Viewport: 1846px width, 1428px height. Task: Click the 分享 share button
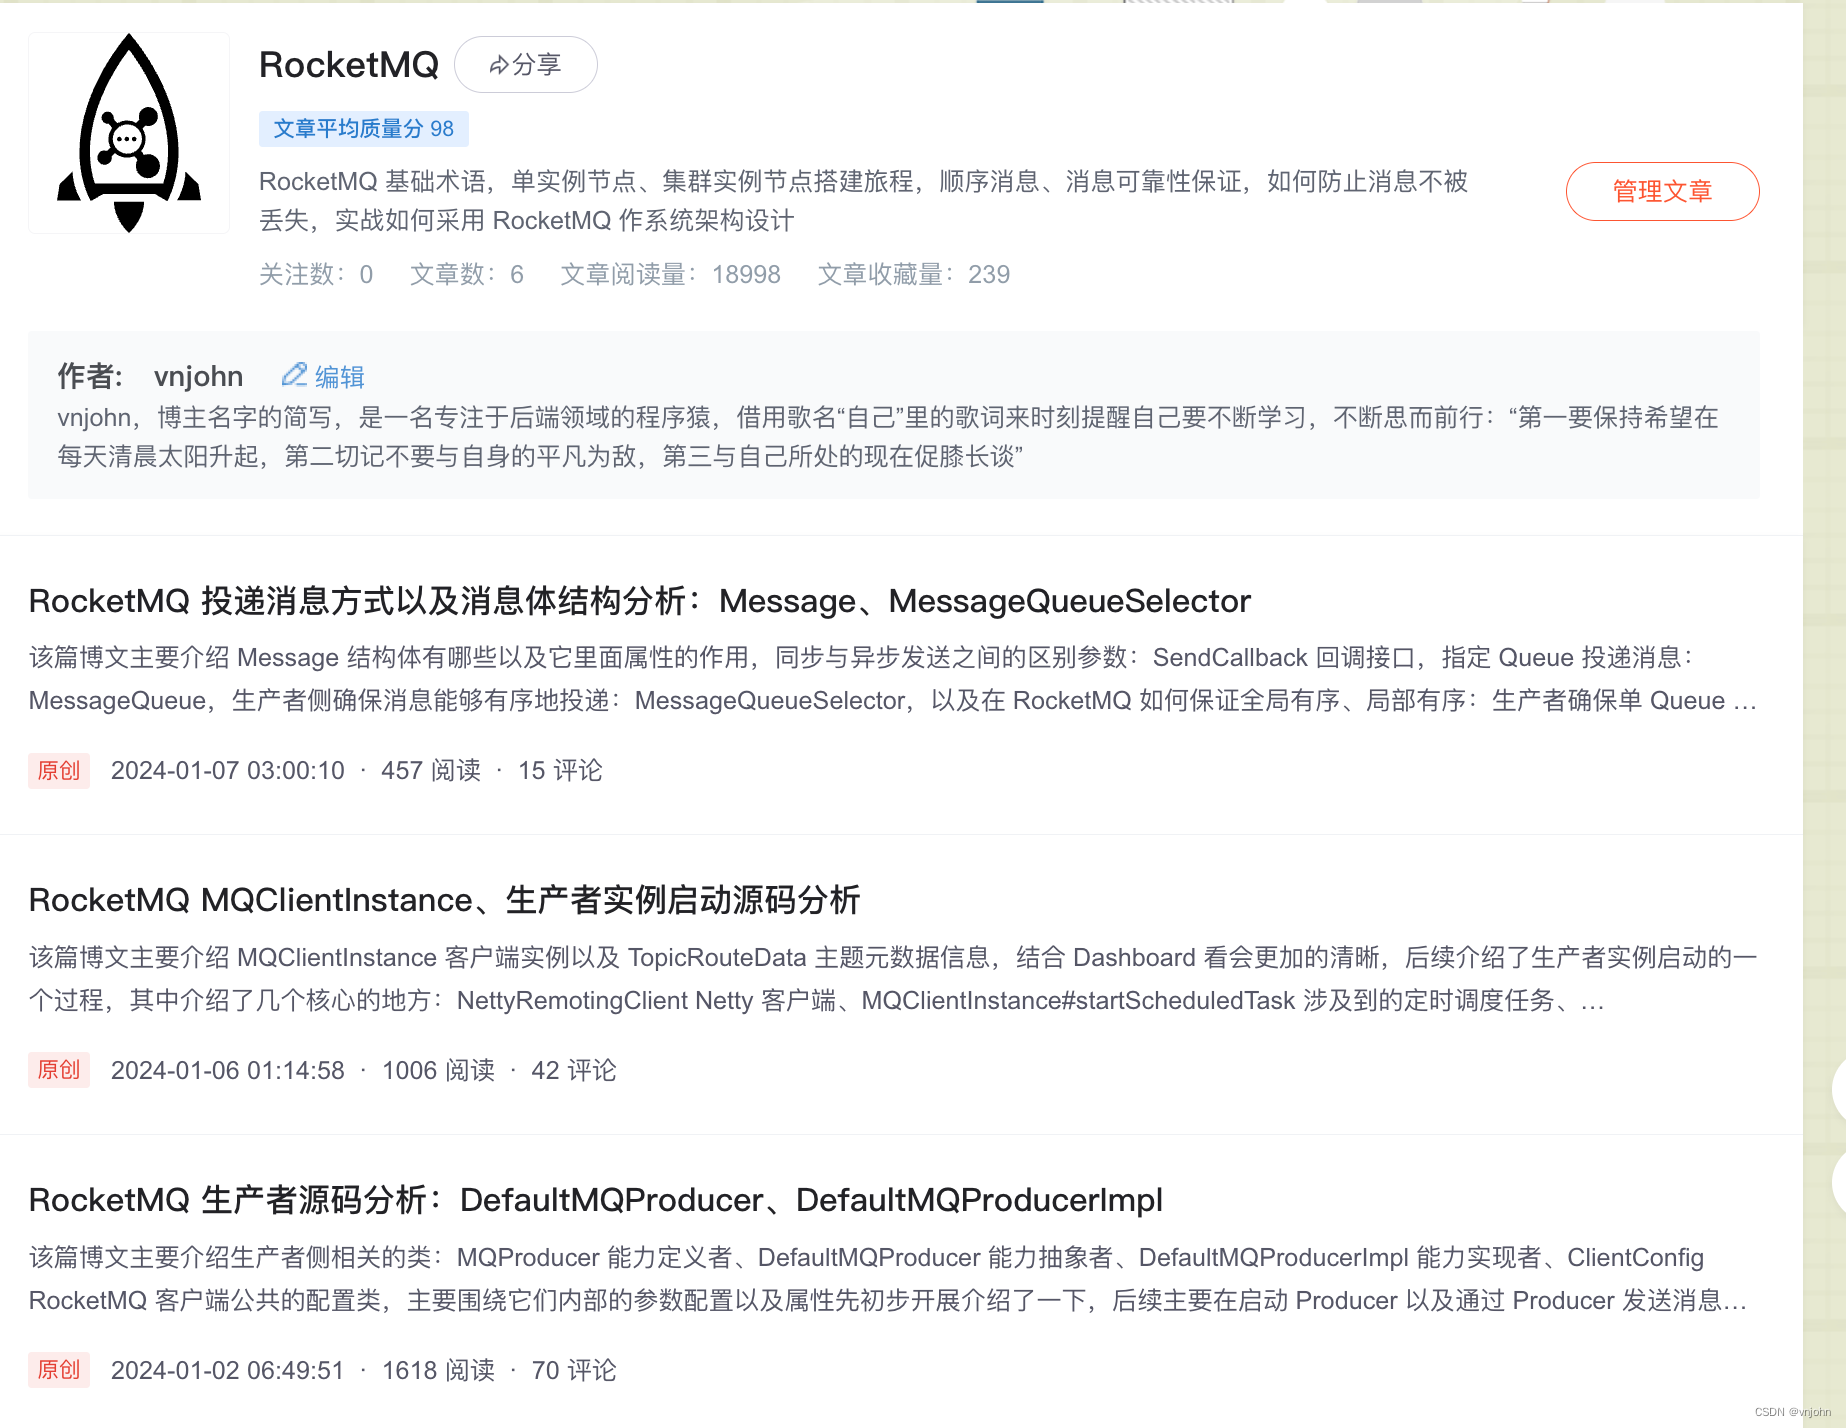[x=526, y=65]
